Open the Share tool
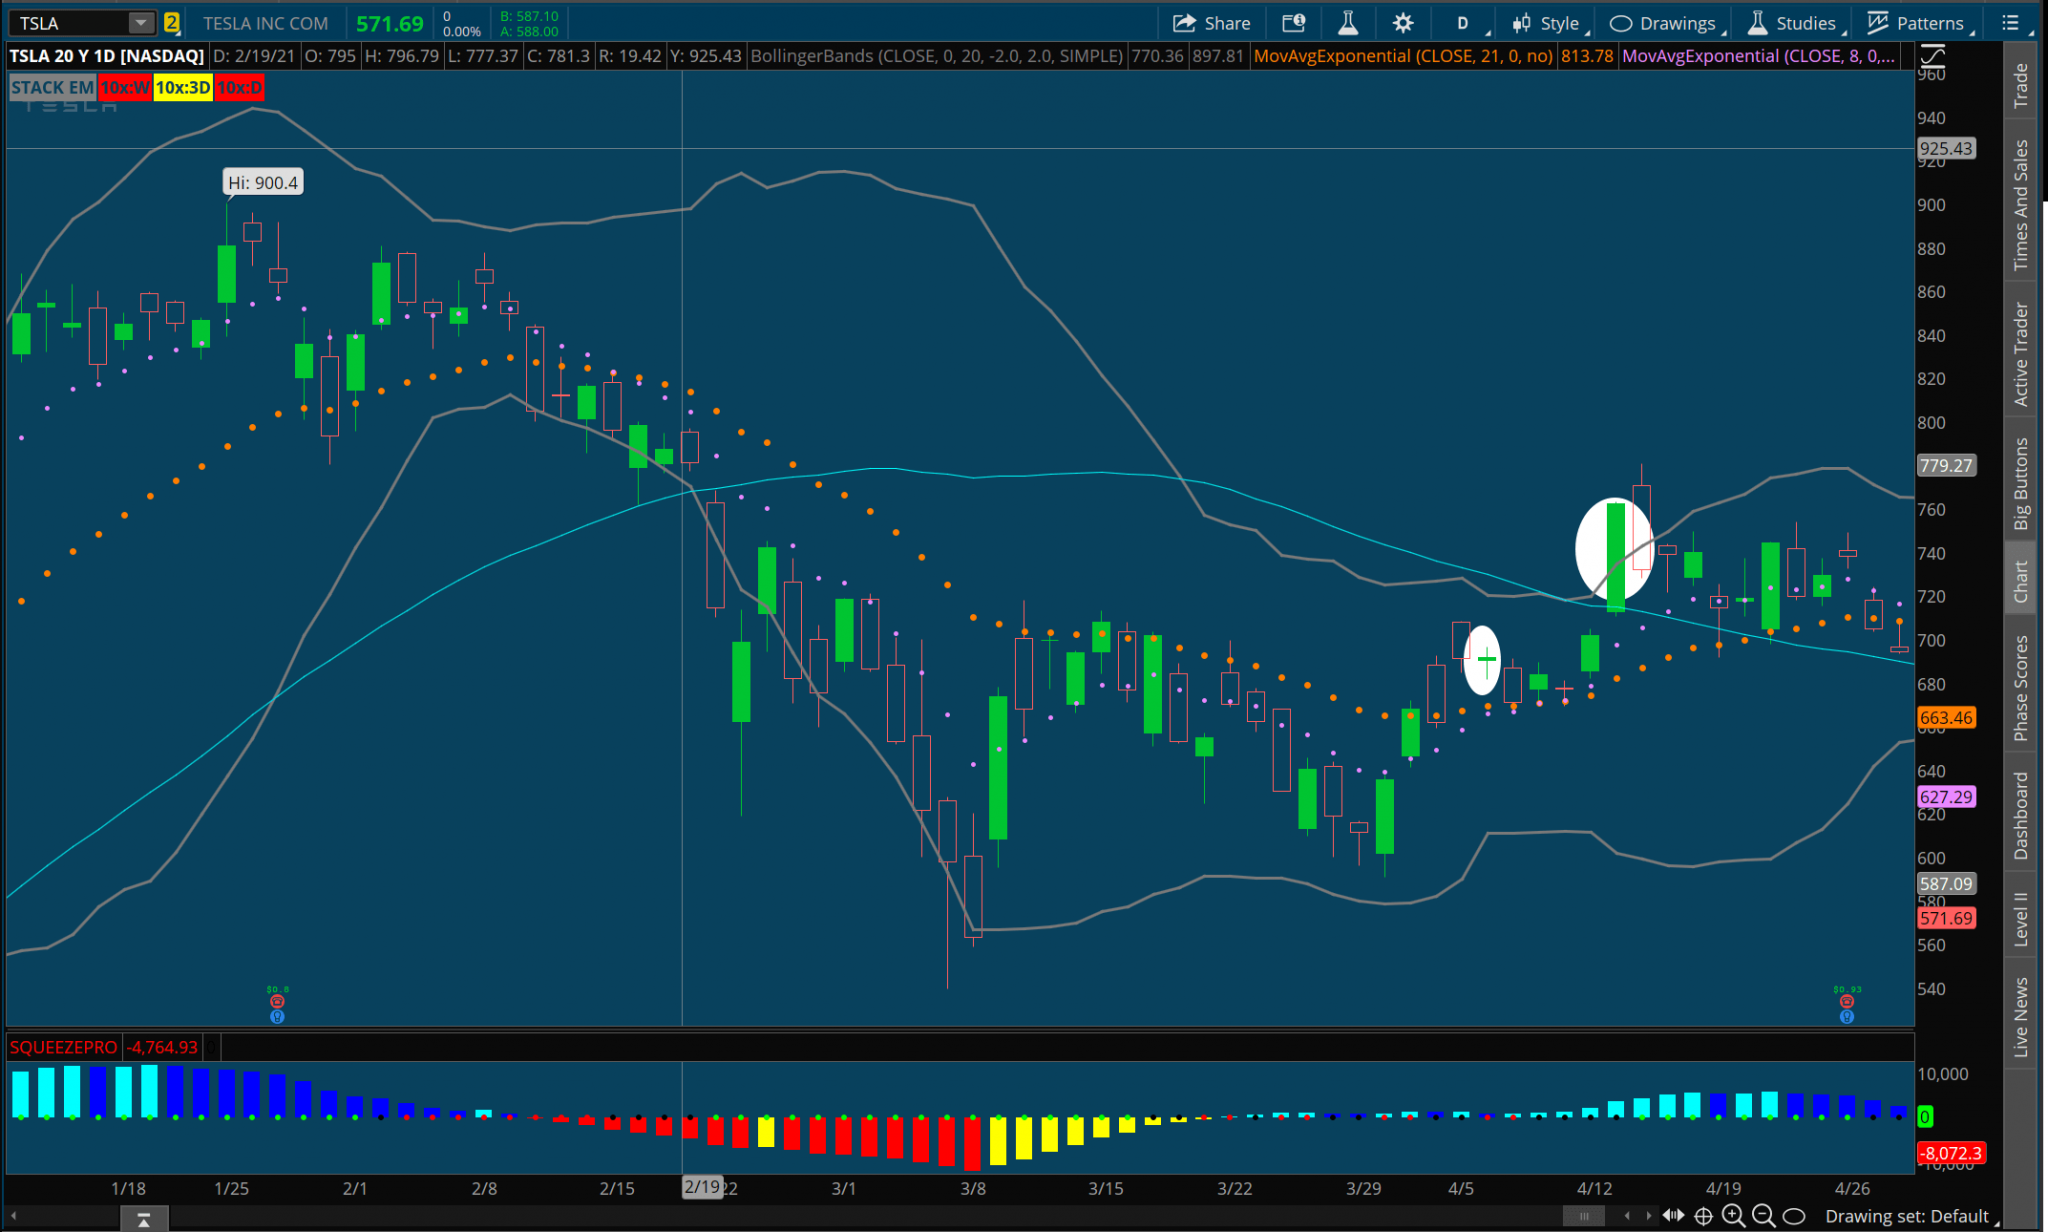This screenshot has height=1232, width=2048. (1212, 22)
